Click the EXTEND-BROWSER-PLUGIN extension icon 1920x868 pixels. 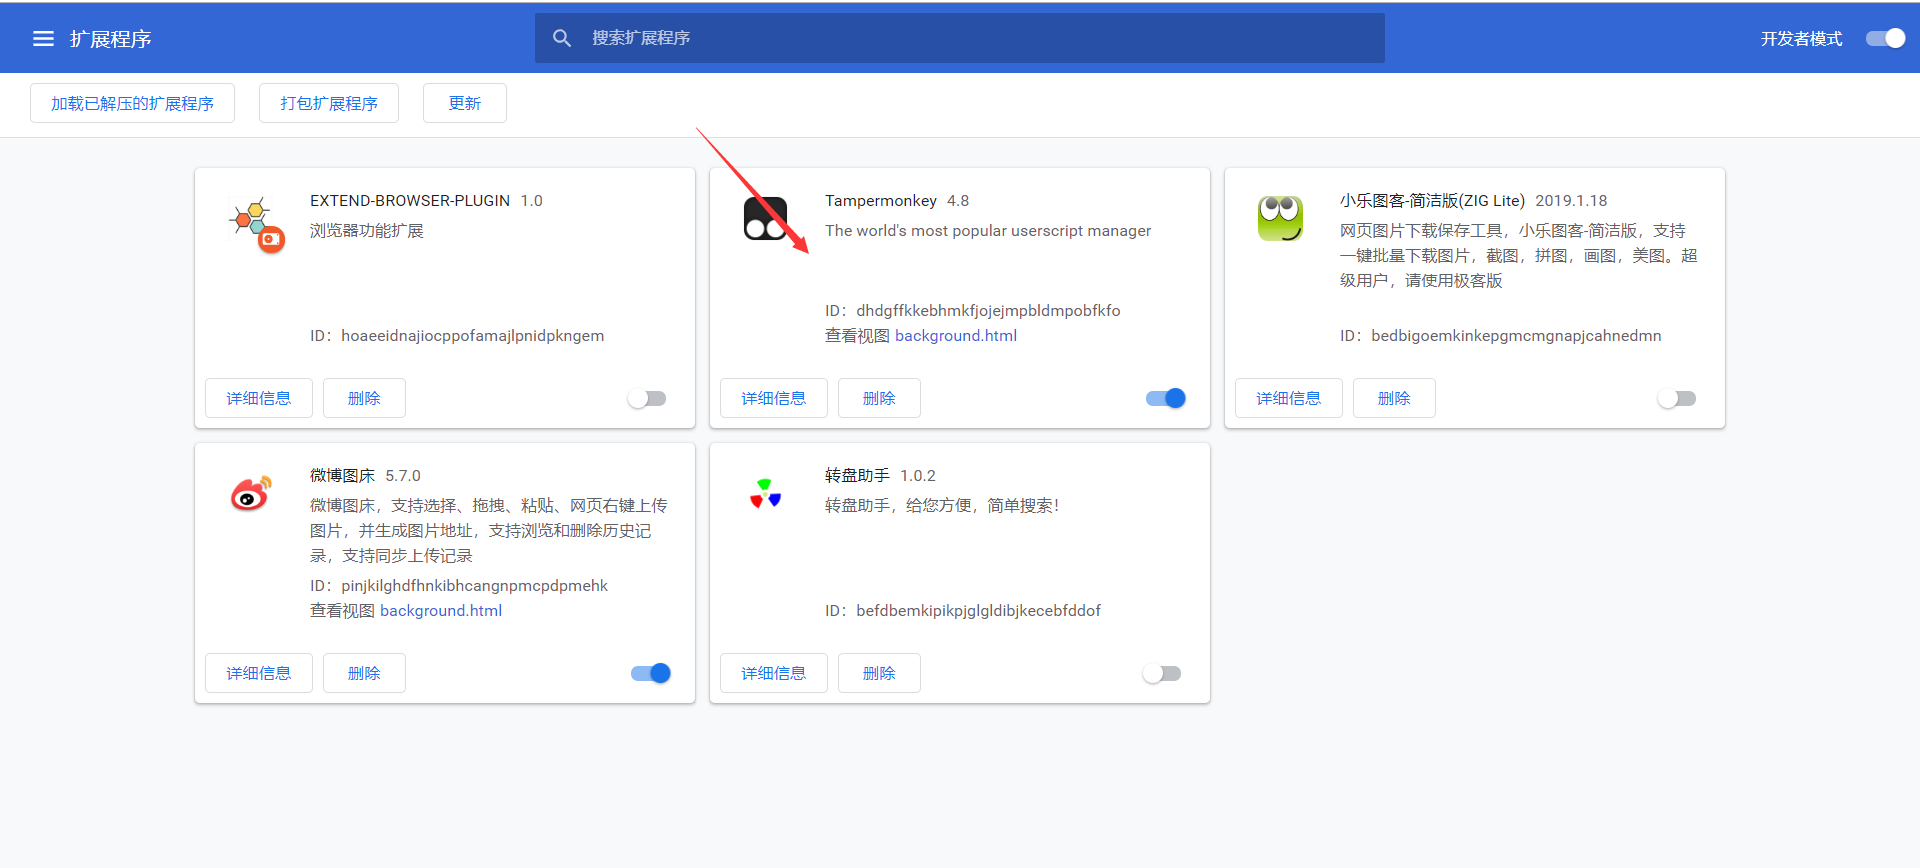pyautogui.click(x=258, y=224)
